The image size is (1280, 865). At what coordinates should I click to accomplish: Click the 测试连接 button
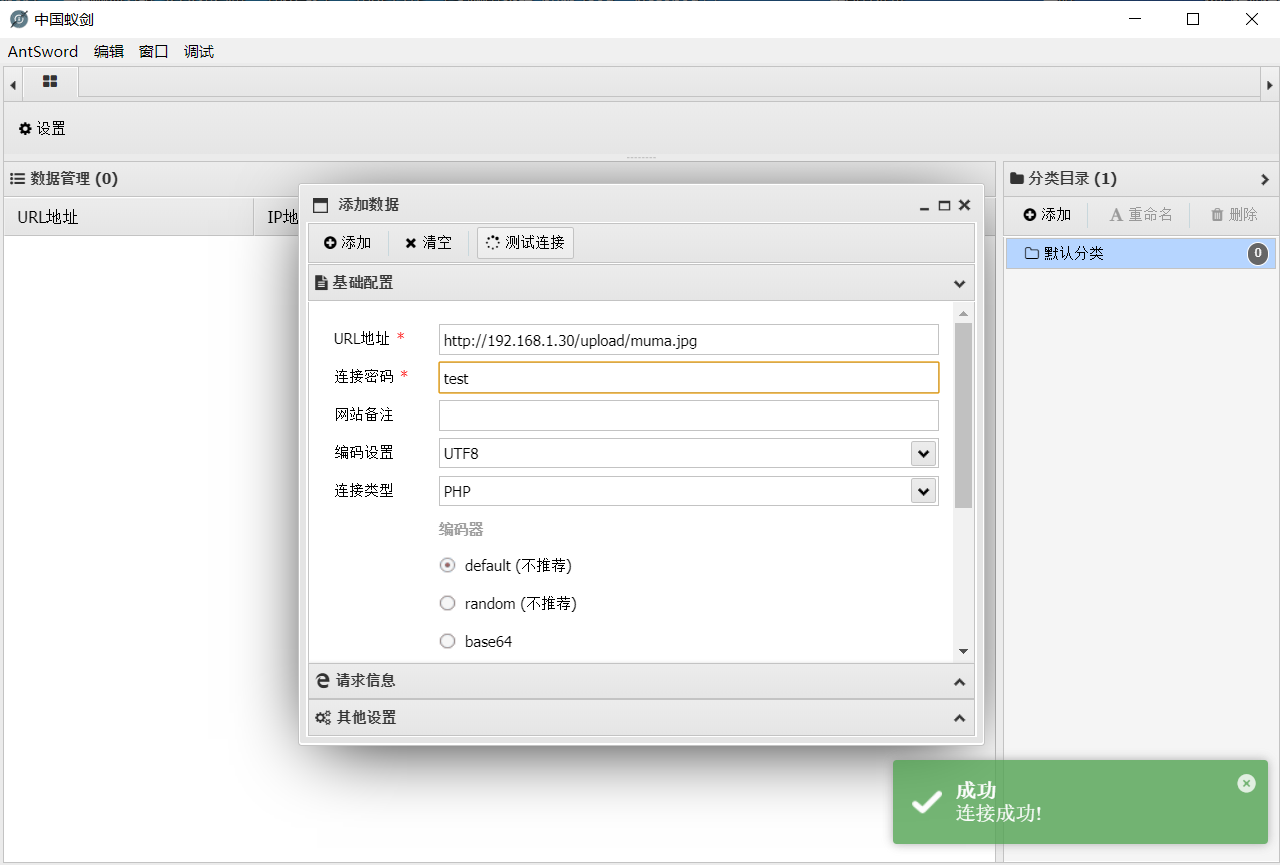pos(525,243)
